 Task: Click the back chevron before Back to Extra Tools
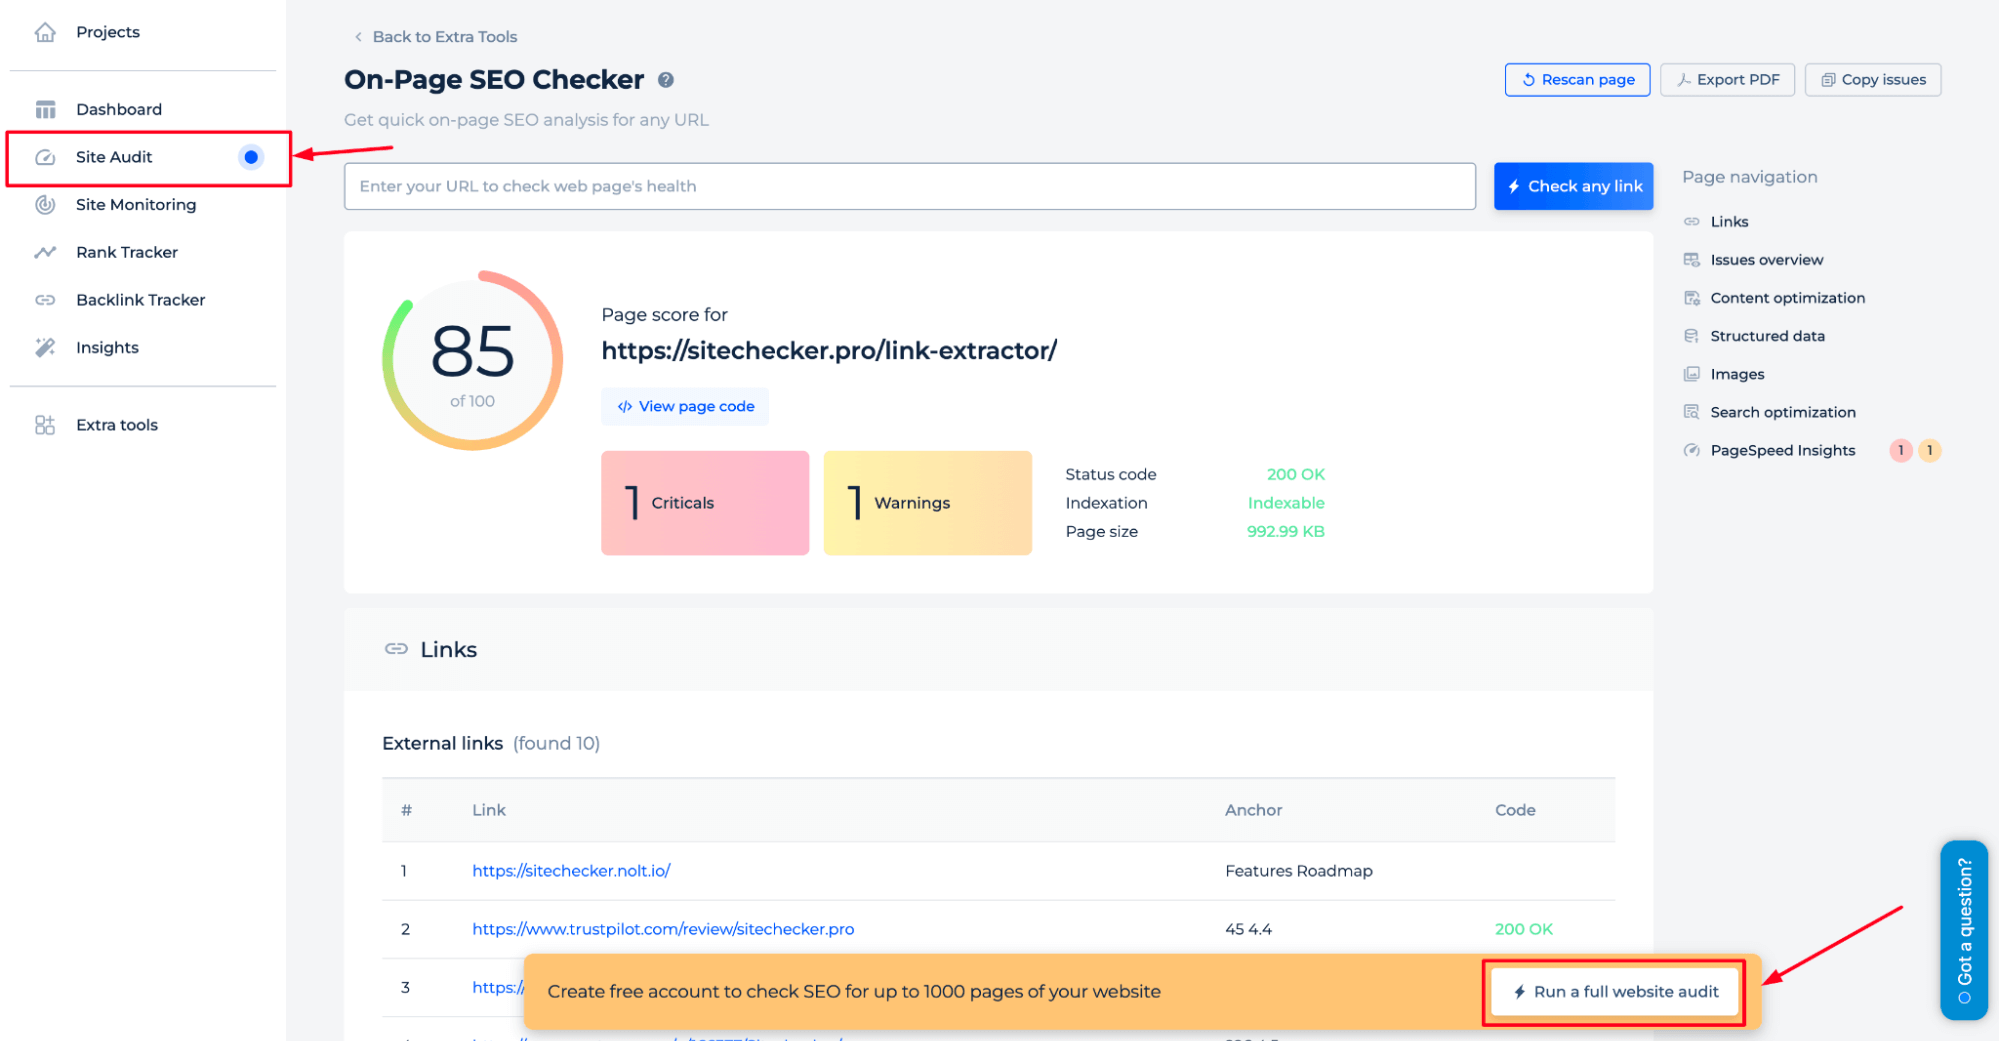point(358,37)
